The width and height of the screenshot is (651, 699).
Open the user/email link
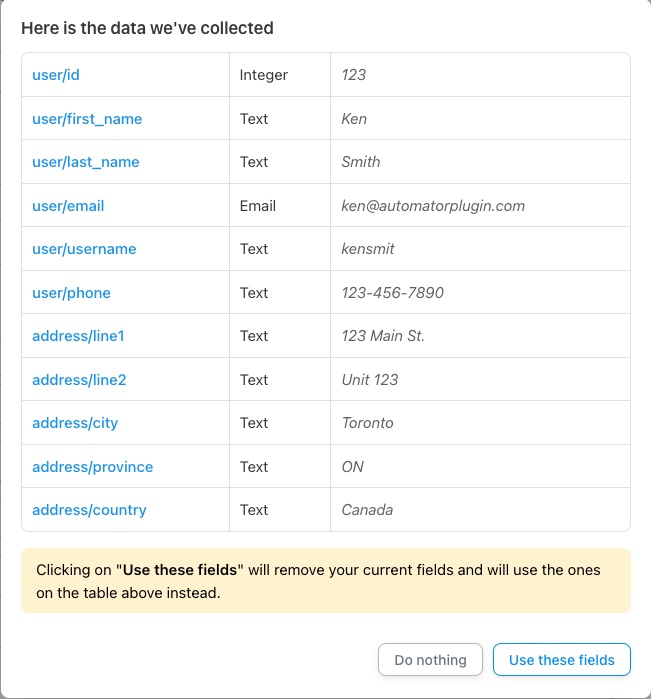[x=68, y=206]
